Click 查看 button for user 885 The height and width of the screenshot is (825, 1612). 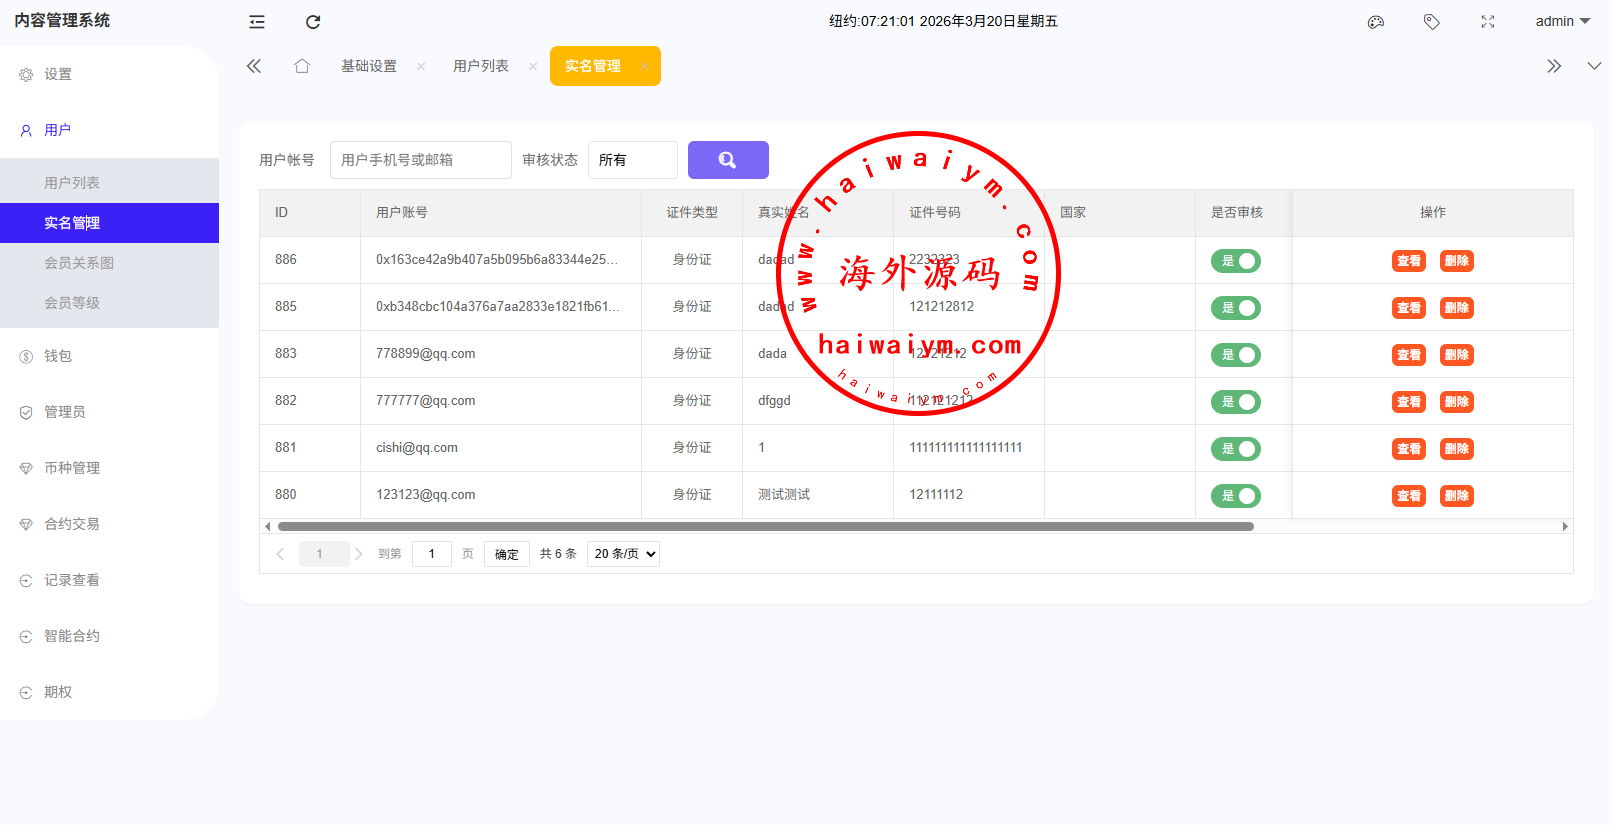pos(1408,308)
